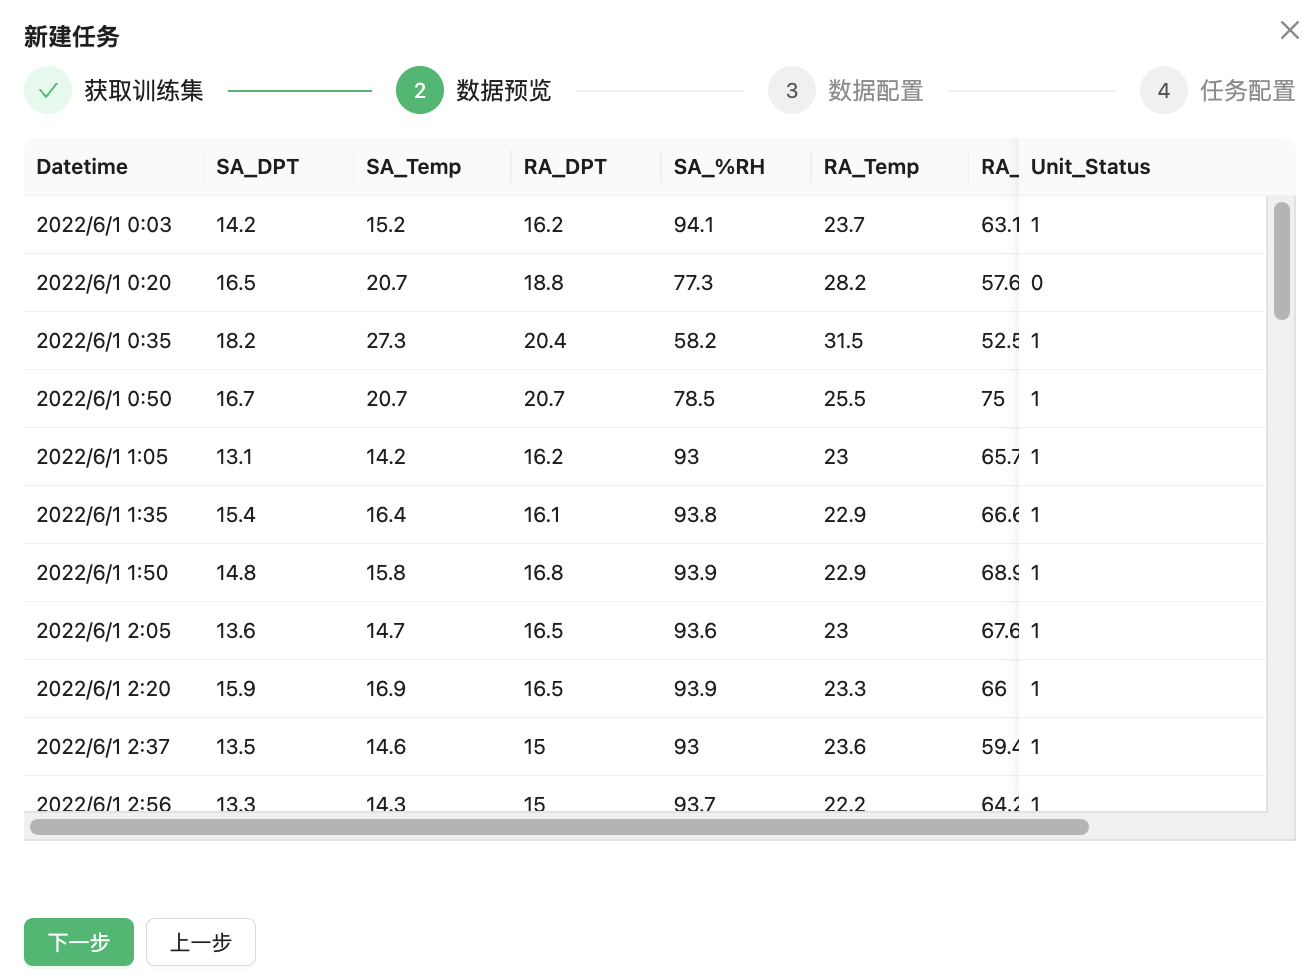1316x980 pixels.
Task: Click the Datetime column header
Action: [82, 167]
